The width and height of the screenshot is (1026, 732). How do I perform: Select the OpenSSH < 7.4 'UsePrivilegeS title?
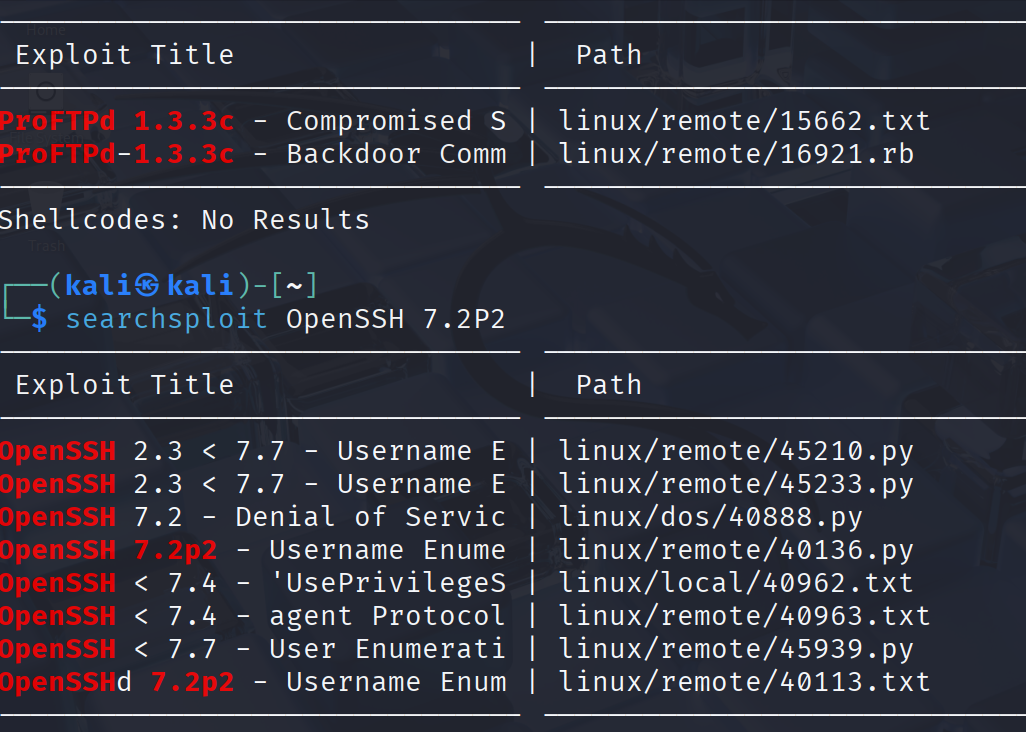[x=253, y=583]
